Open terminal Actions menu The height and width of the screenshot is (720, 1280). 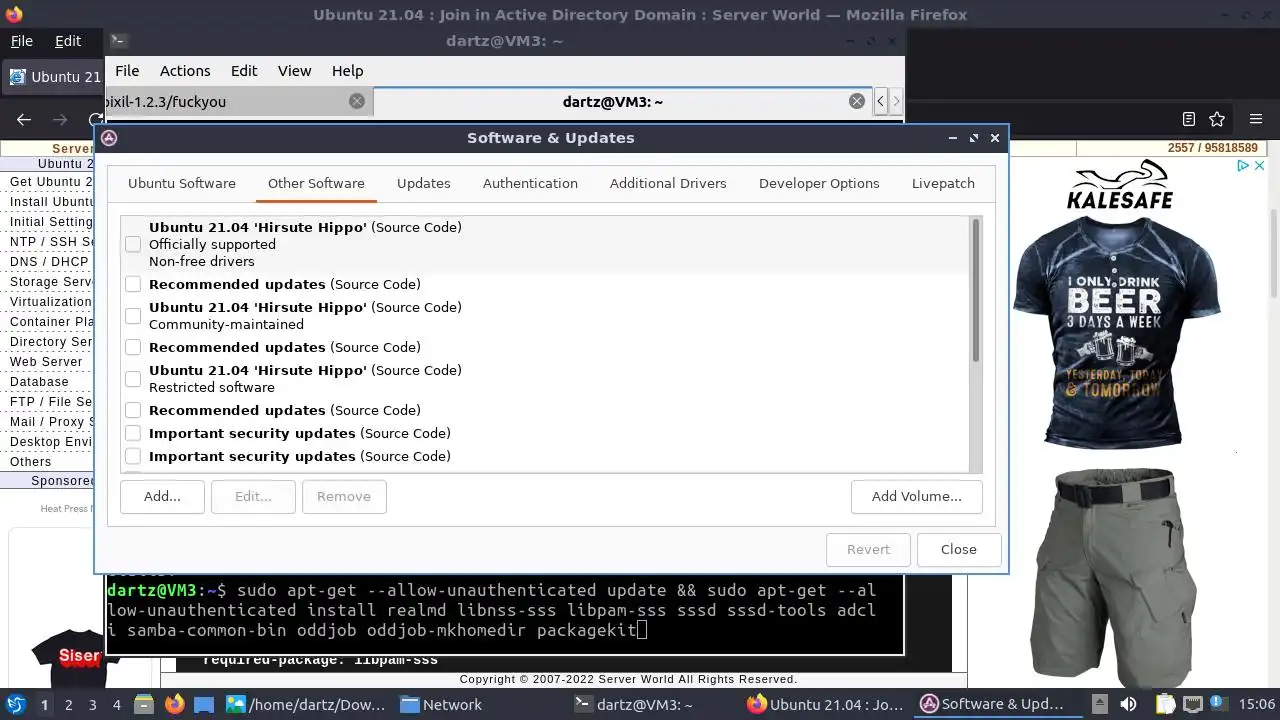185,71
